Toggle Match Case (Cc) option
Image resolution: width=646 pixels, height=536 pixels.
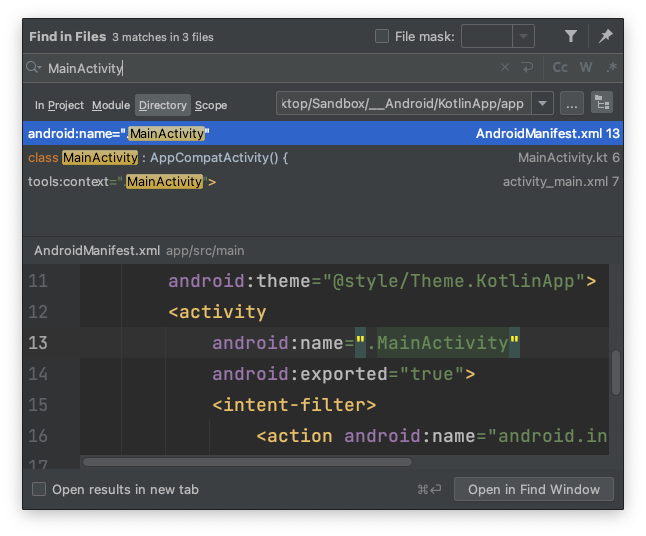tap(560, 67)
